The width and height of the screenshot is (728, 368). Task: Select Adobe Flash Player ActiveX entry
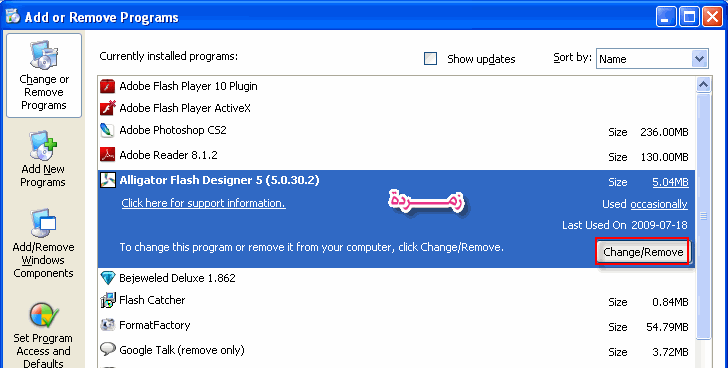tap(396, 108)
